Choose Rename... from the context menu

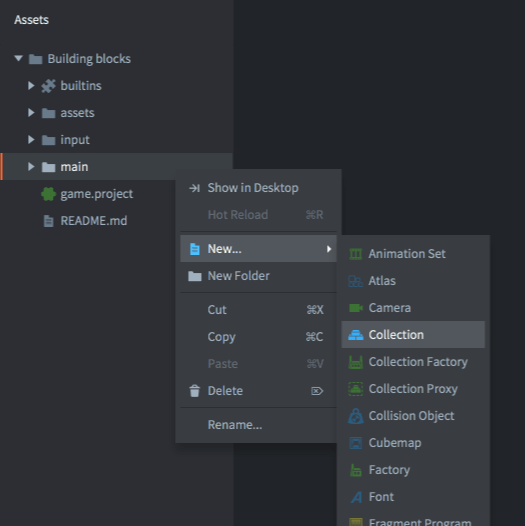(258, 425)
